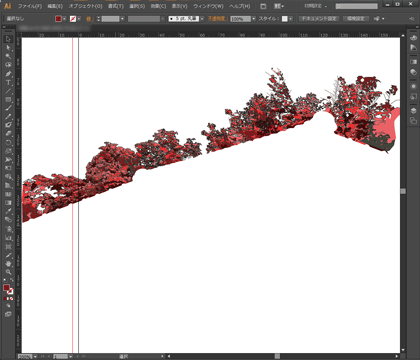Open the 編集(E) menu
The width and height of the screenshot is (420, 360).
point(55,6)
